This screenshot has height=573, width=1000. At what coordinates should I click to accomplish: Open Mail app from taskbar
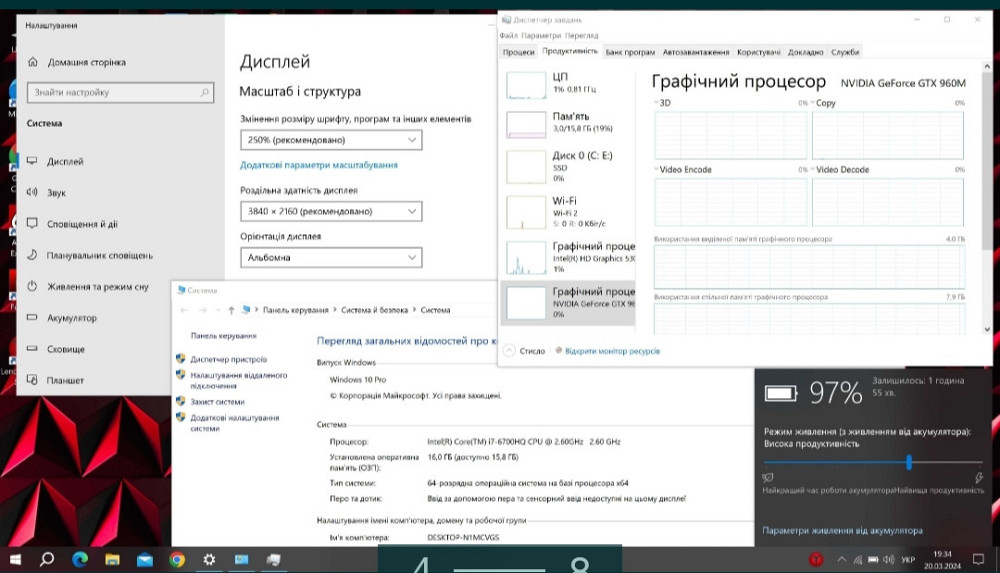[x=145, y=560]
